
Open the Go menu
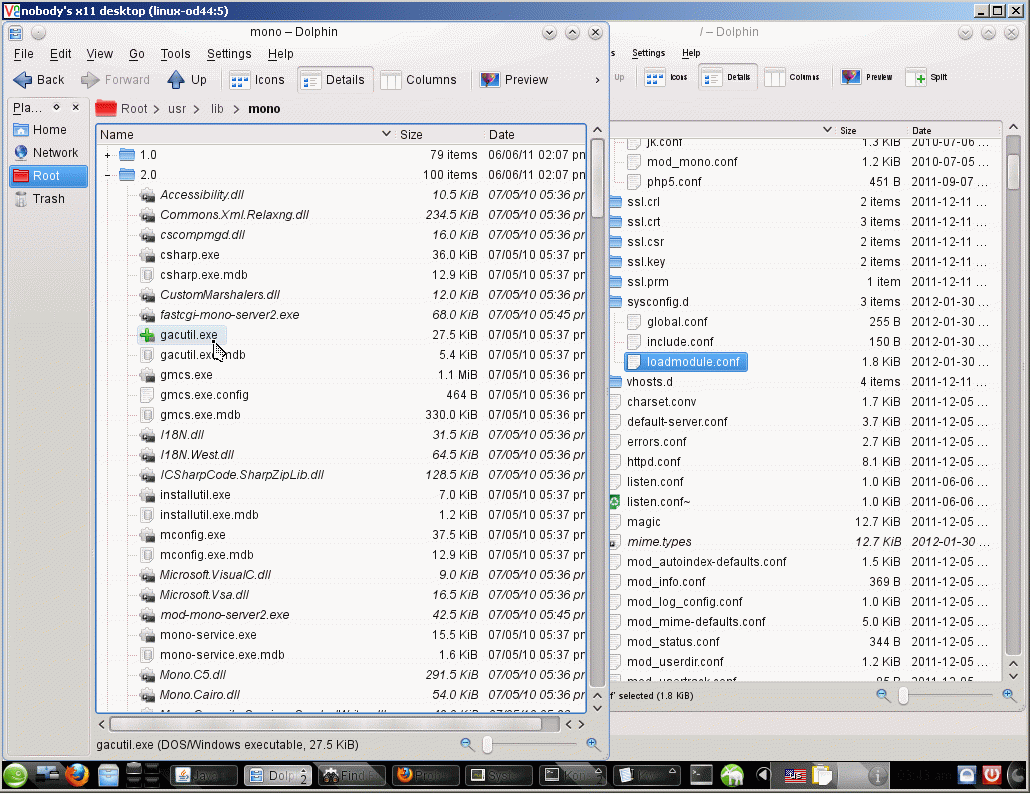137,54
